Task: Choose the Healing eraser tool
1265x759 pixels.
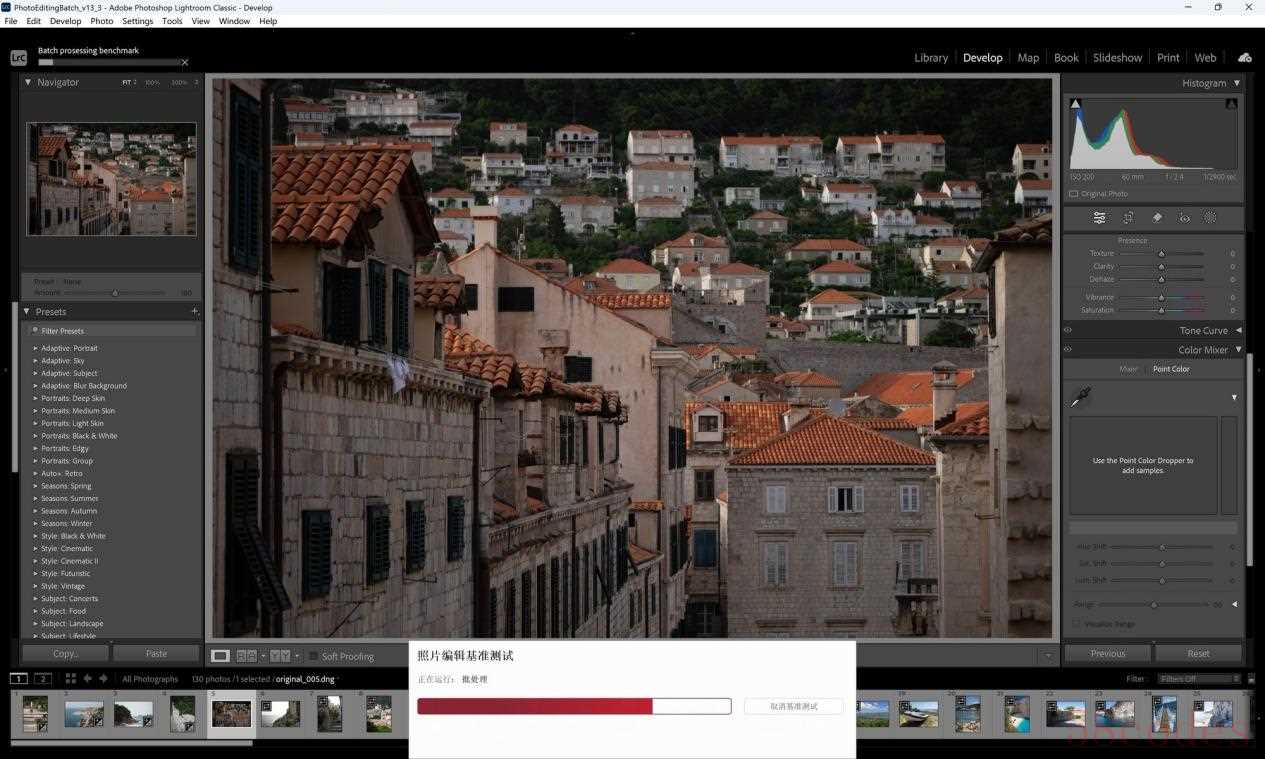Action: click(1157, 218)
